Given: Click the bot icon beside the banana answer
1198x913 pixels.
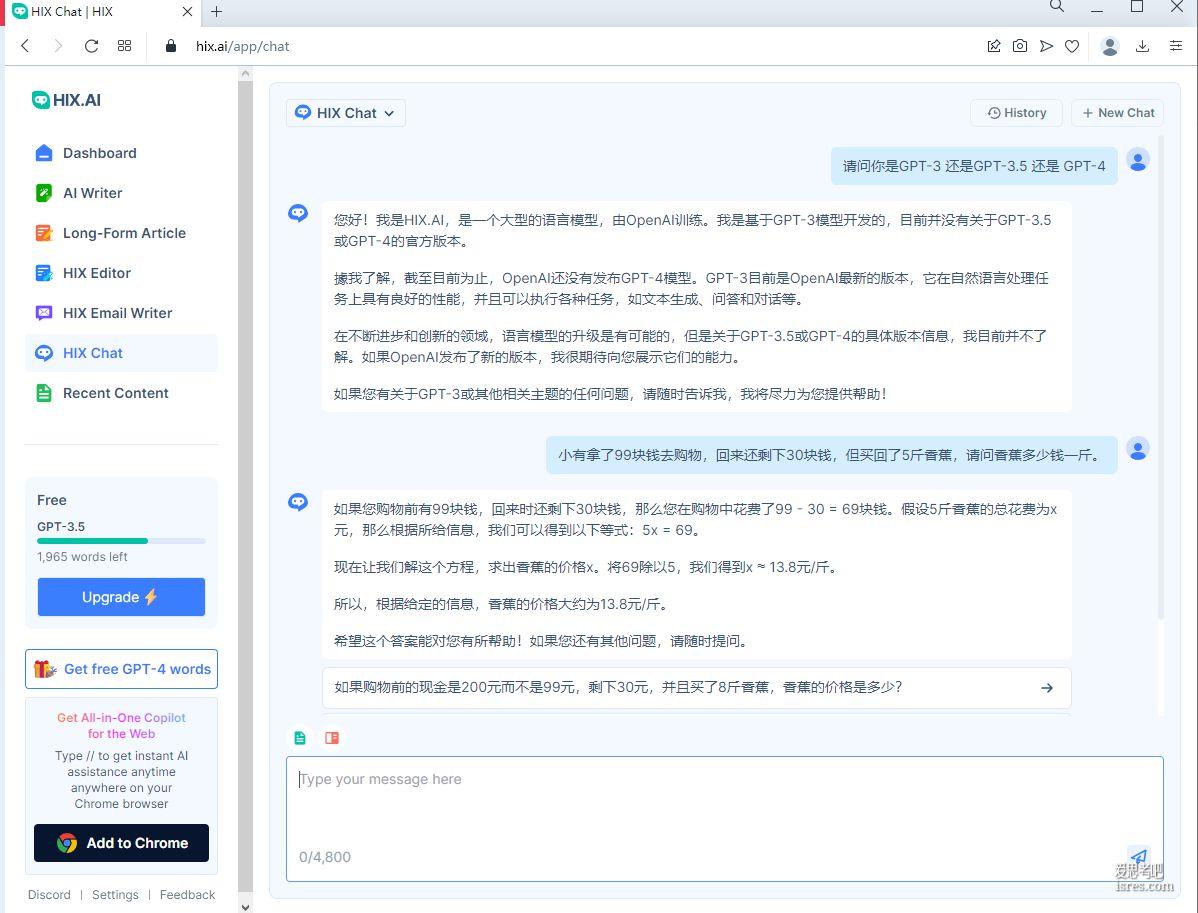Looking at the screenshot, I should [x=298, y=502].
